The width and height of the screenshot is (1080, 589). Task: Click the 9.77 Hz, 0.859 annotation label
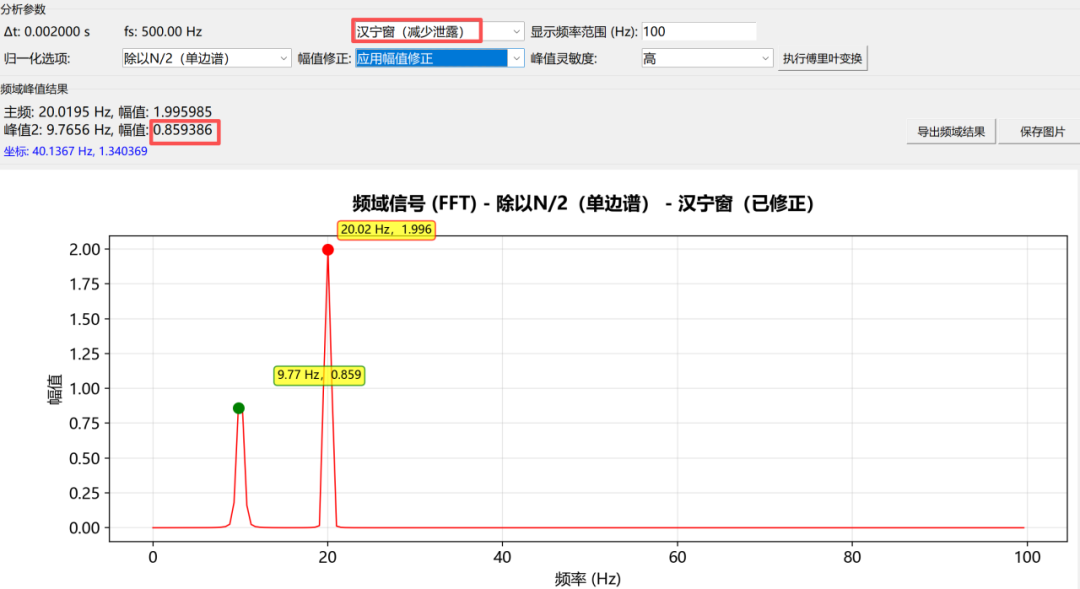(319, 375)
